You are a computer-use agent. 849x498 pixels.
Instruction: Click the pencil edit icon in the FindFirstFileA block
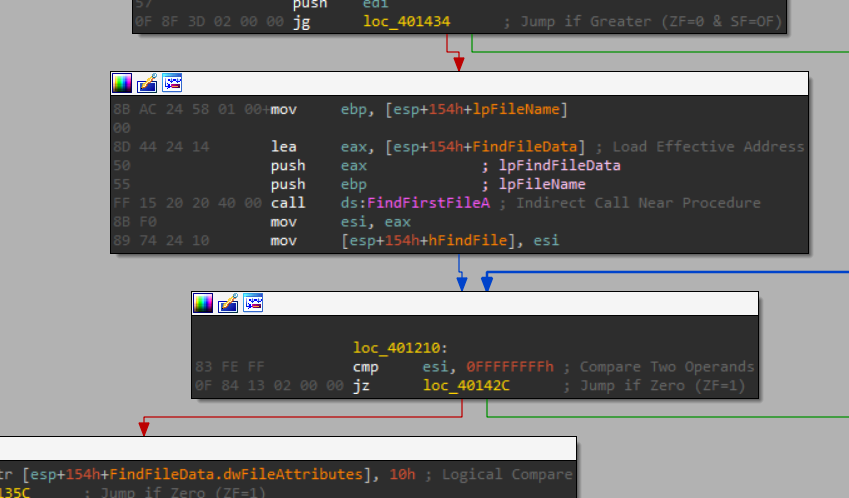point(147,83)
